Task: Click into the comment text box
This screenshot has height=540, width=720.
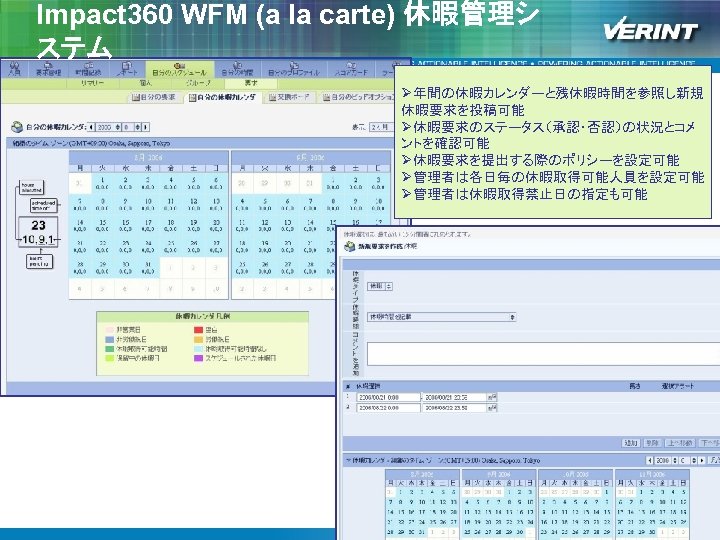Action: point(543,354)
